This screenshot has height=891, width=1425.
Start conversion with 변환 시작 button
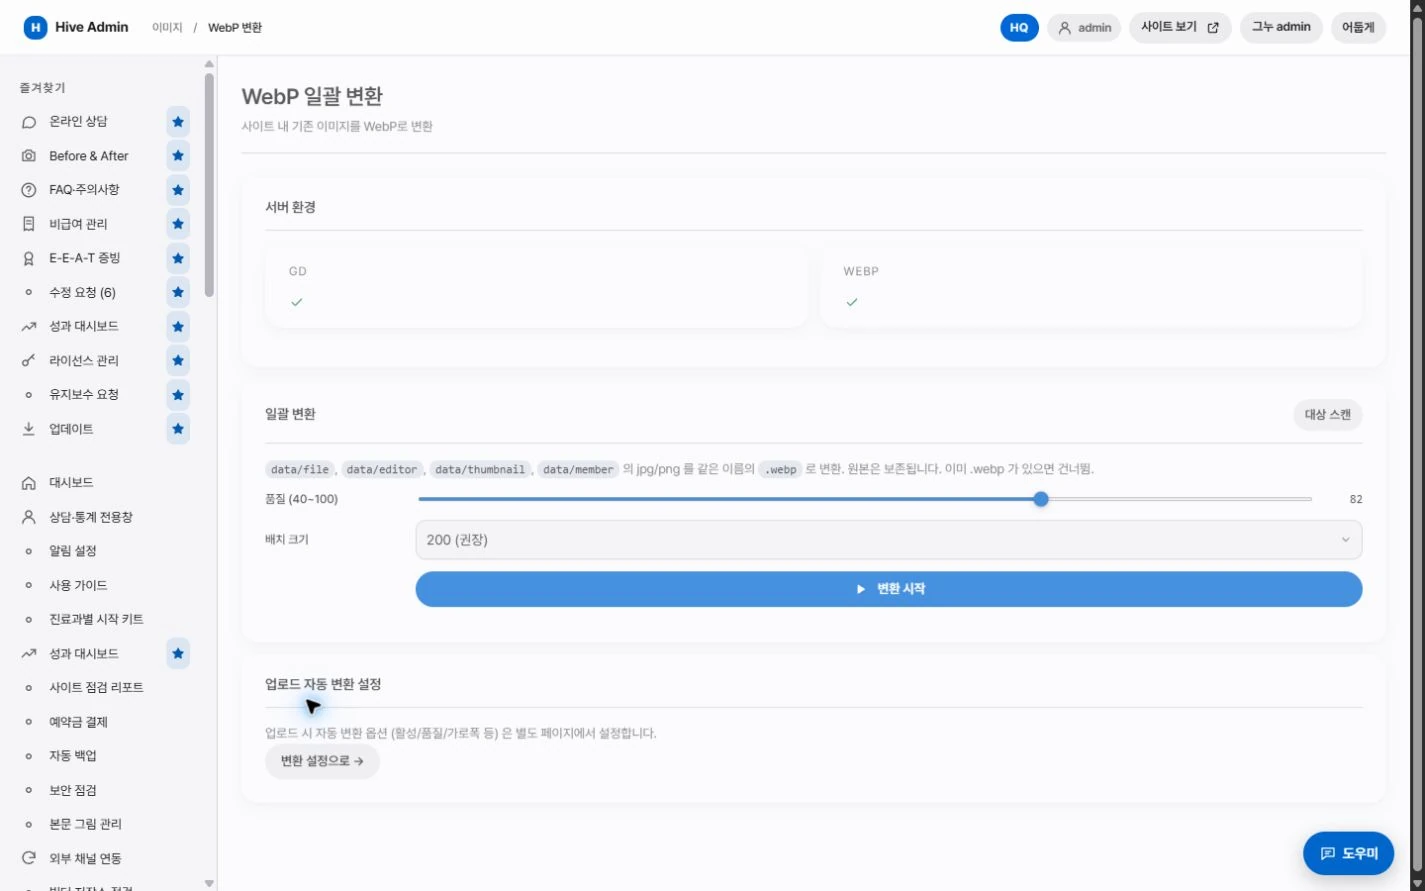coord(888,589)
